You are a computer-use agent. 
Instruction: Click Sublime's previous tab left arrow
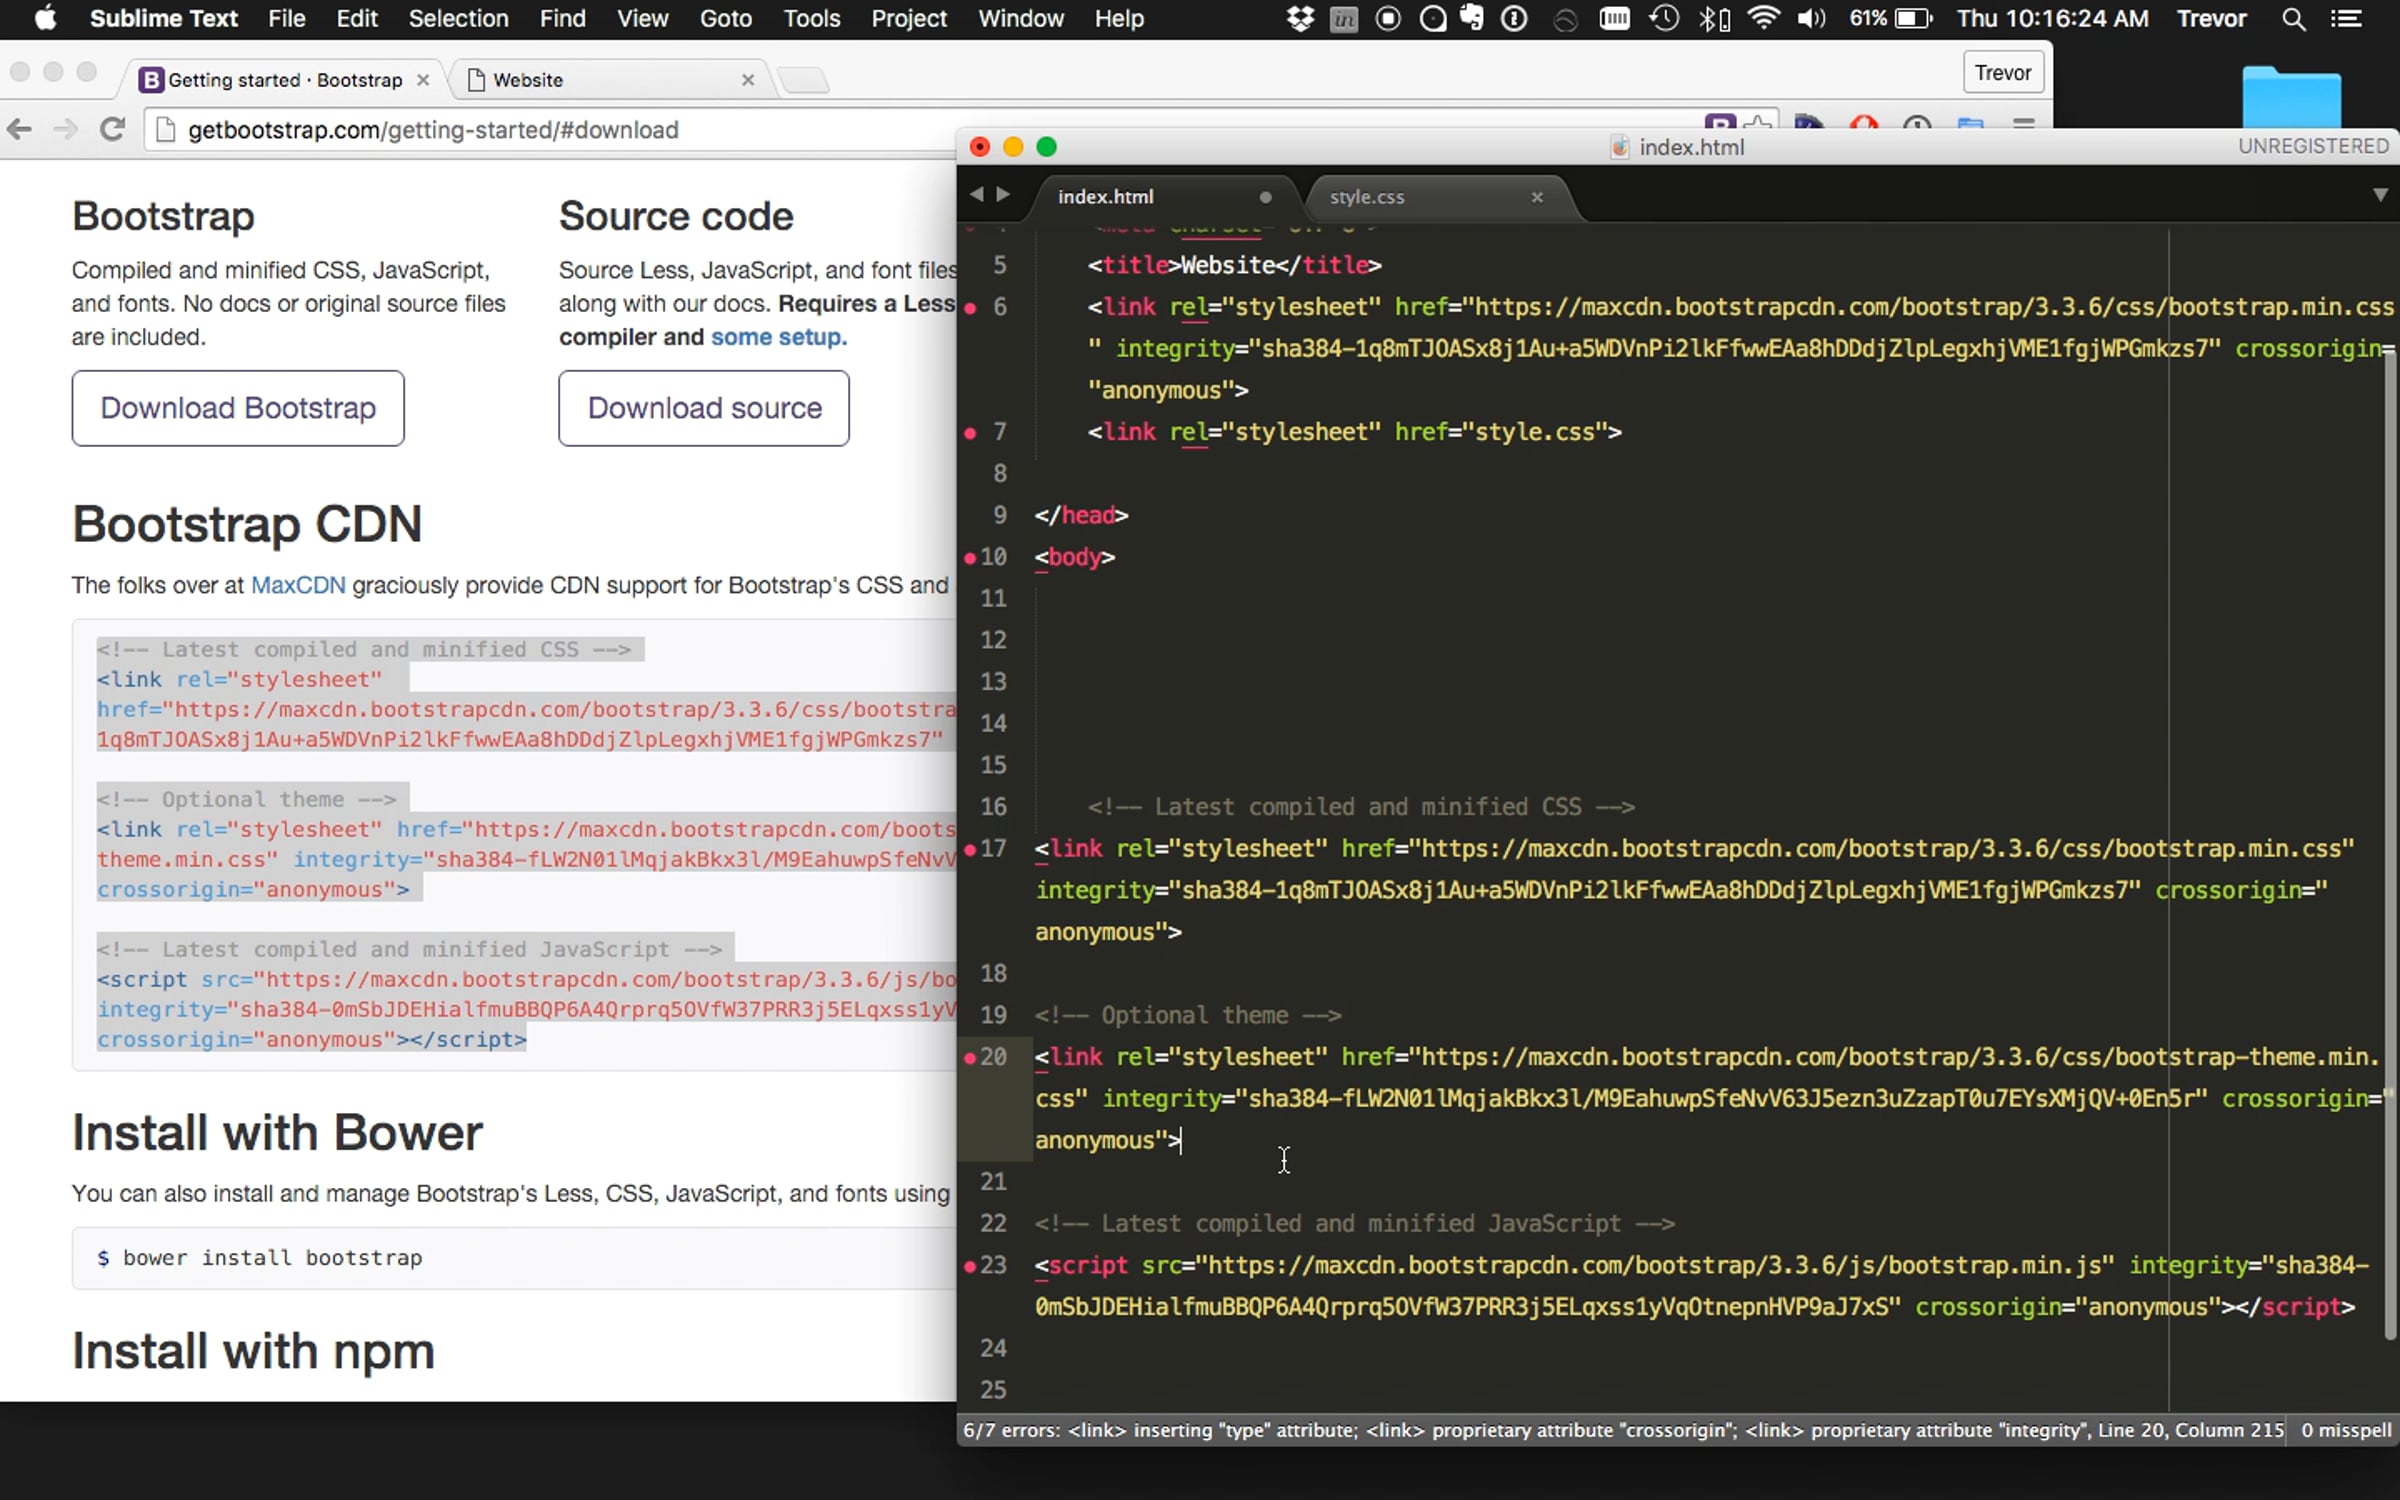[x=976, y=194]
